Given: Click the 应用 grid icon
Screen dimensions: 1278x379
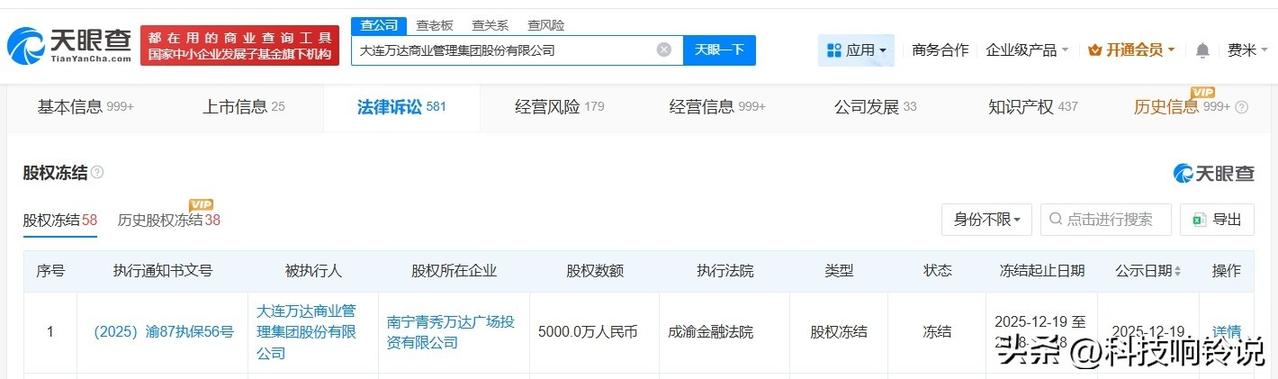Looking at the screenshot, I should pos(834,50).
